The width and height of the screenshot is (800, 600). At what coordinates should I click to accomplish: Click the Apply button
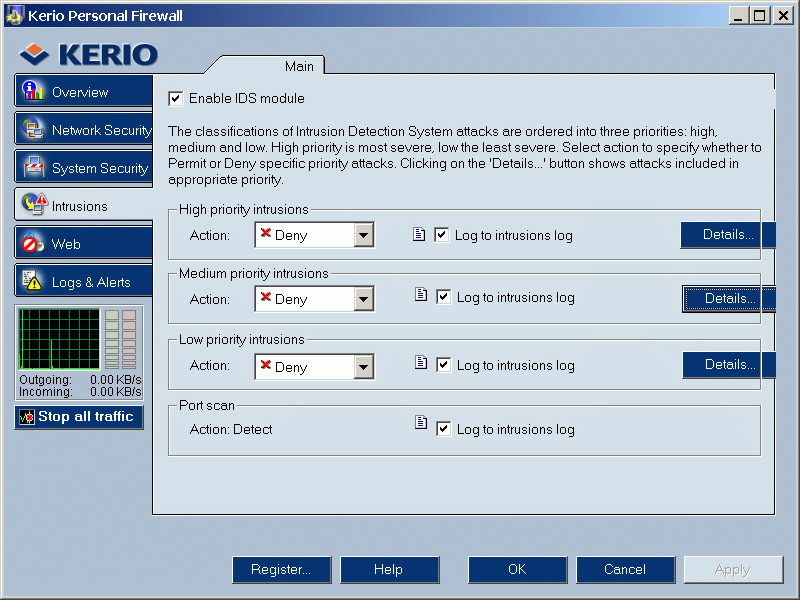click(x=733, y=569)
